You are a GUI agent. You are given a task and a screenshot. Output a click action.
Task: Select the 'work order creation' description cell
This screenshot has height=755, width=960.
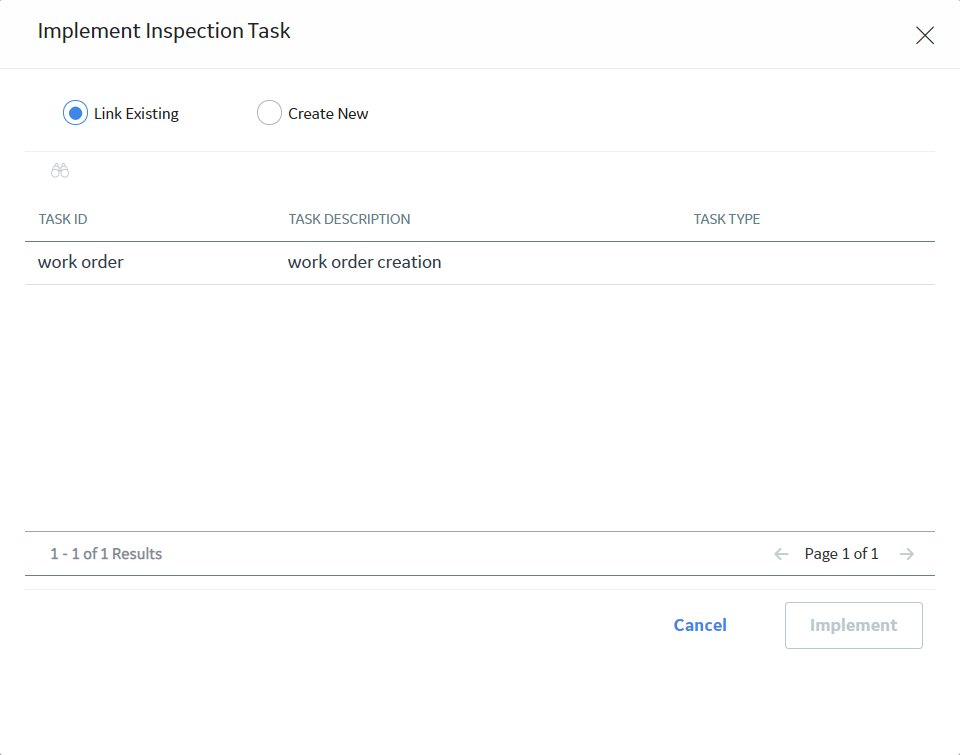(x=364, y=262)
